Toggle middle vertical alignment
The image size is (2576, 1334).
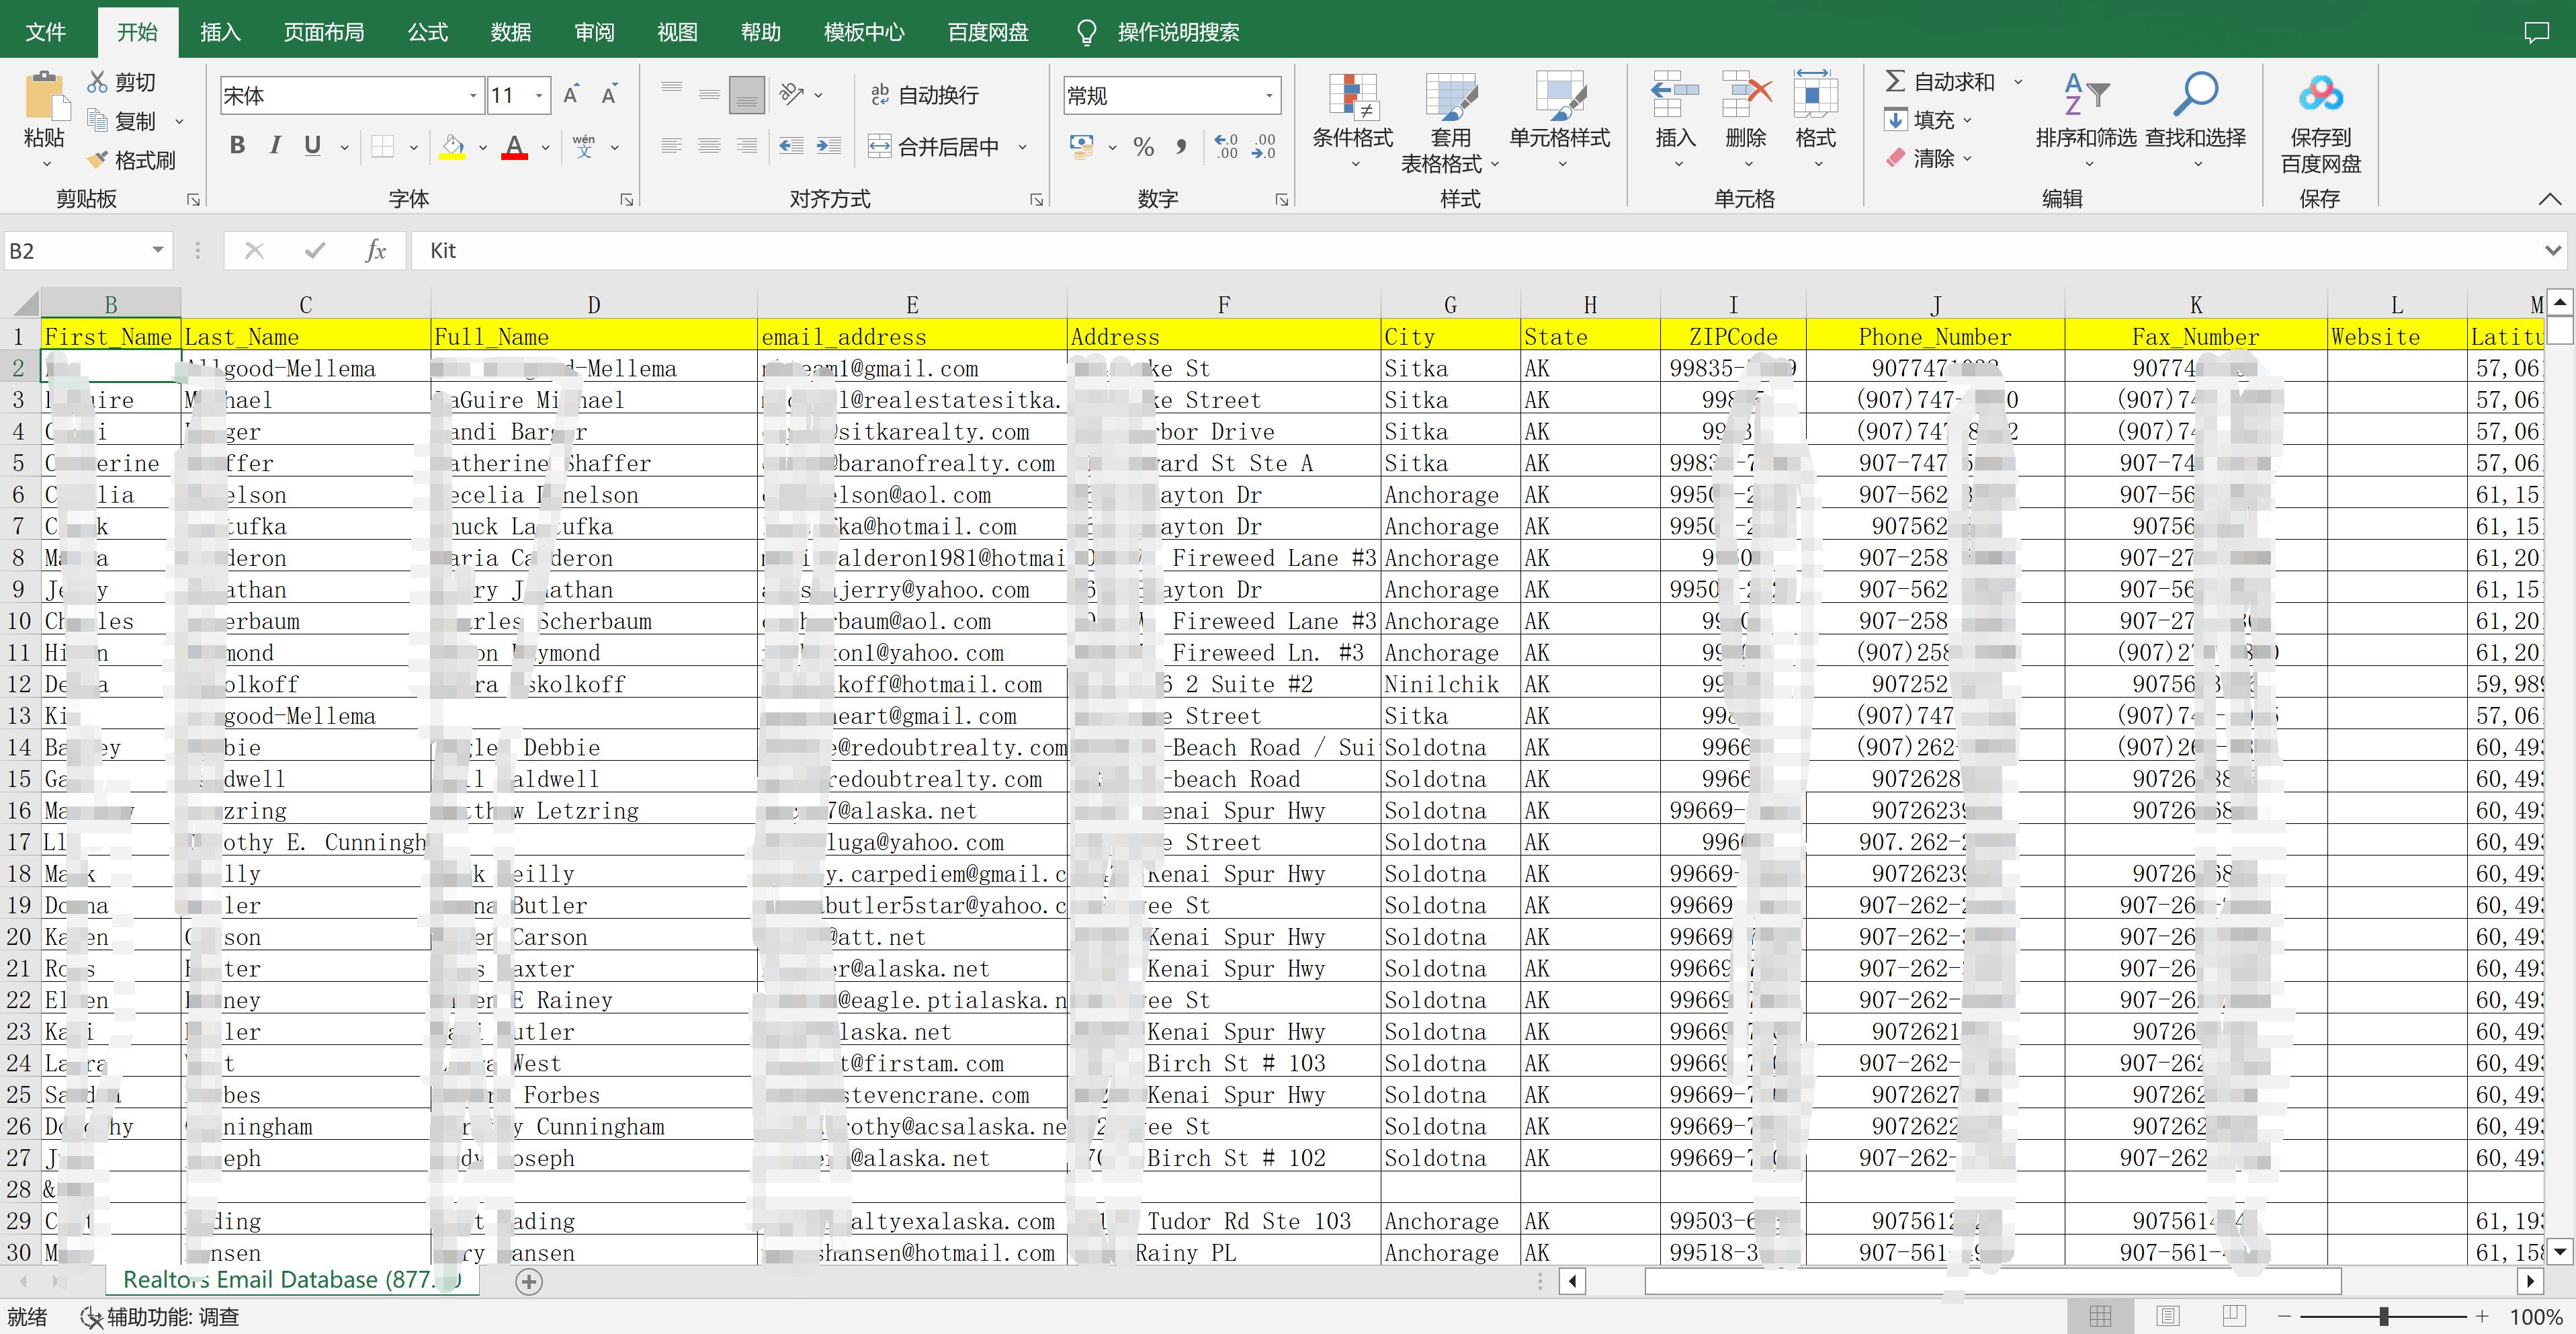tap(709, 95)
